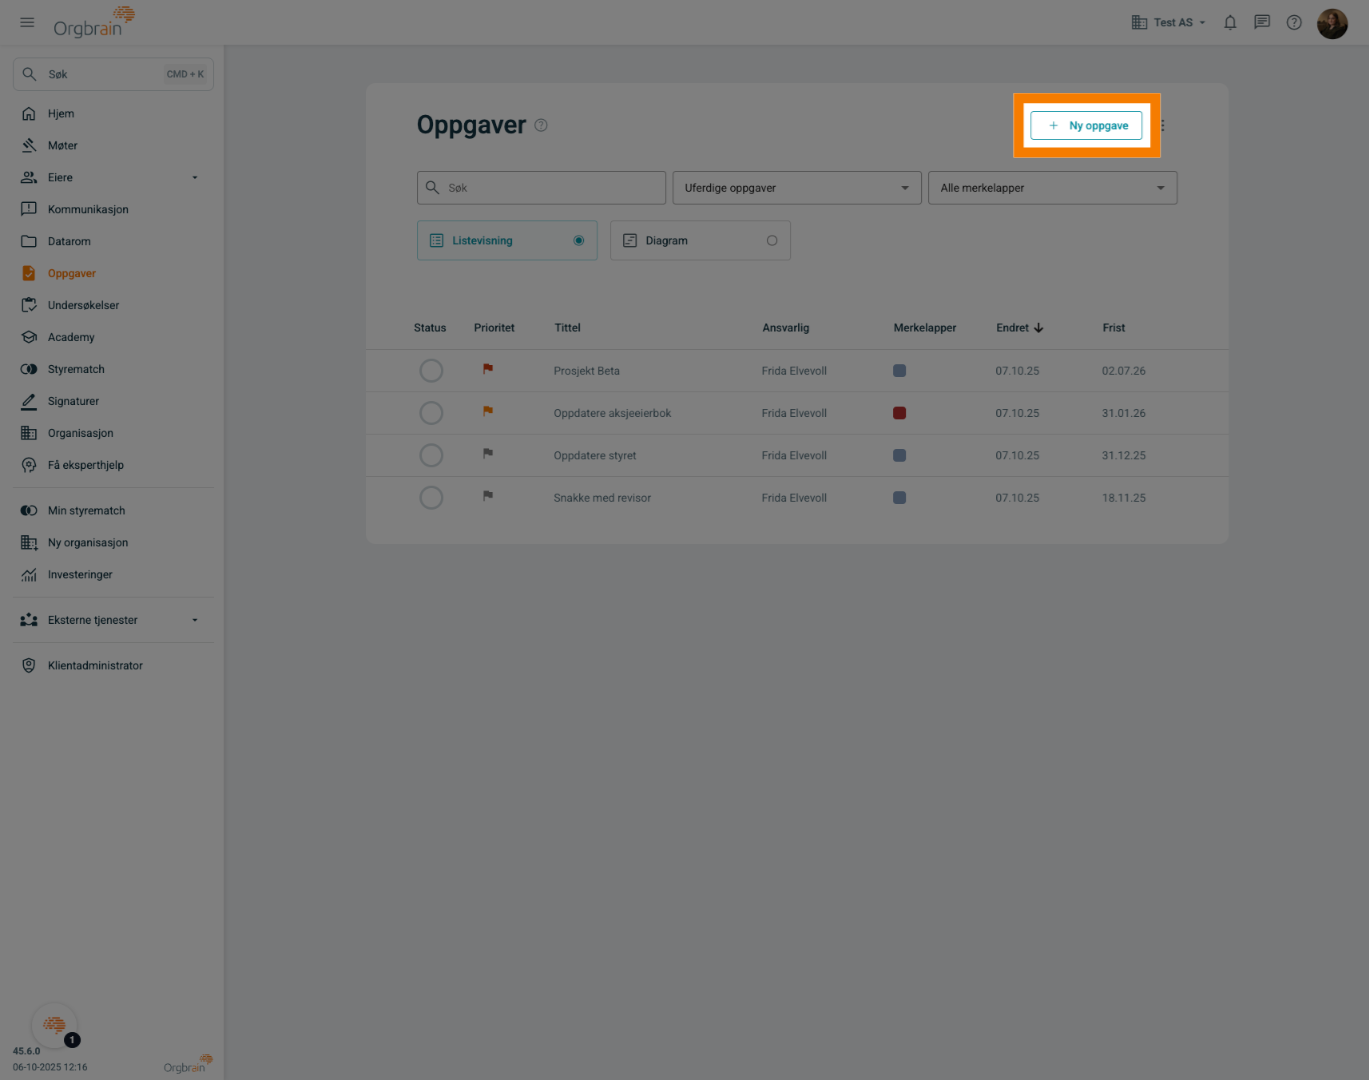Viewport: 1369px width, 1080px height.
Task: Open the three-dot more options menu
Action: tap(1163, 126)
